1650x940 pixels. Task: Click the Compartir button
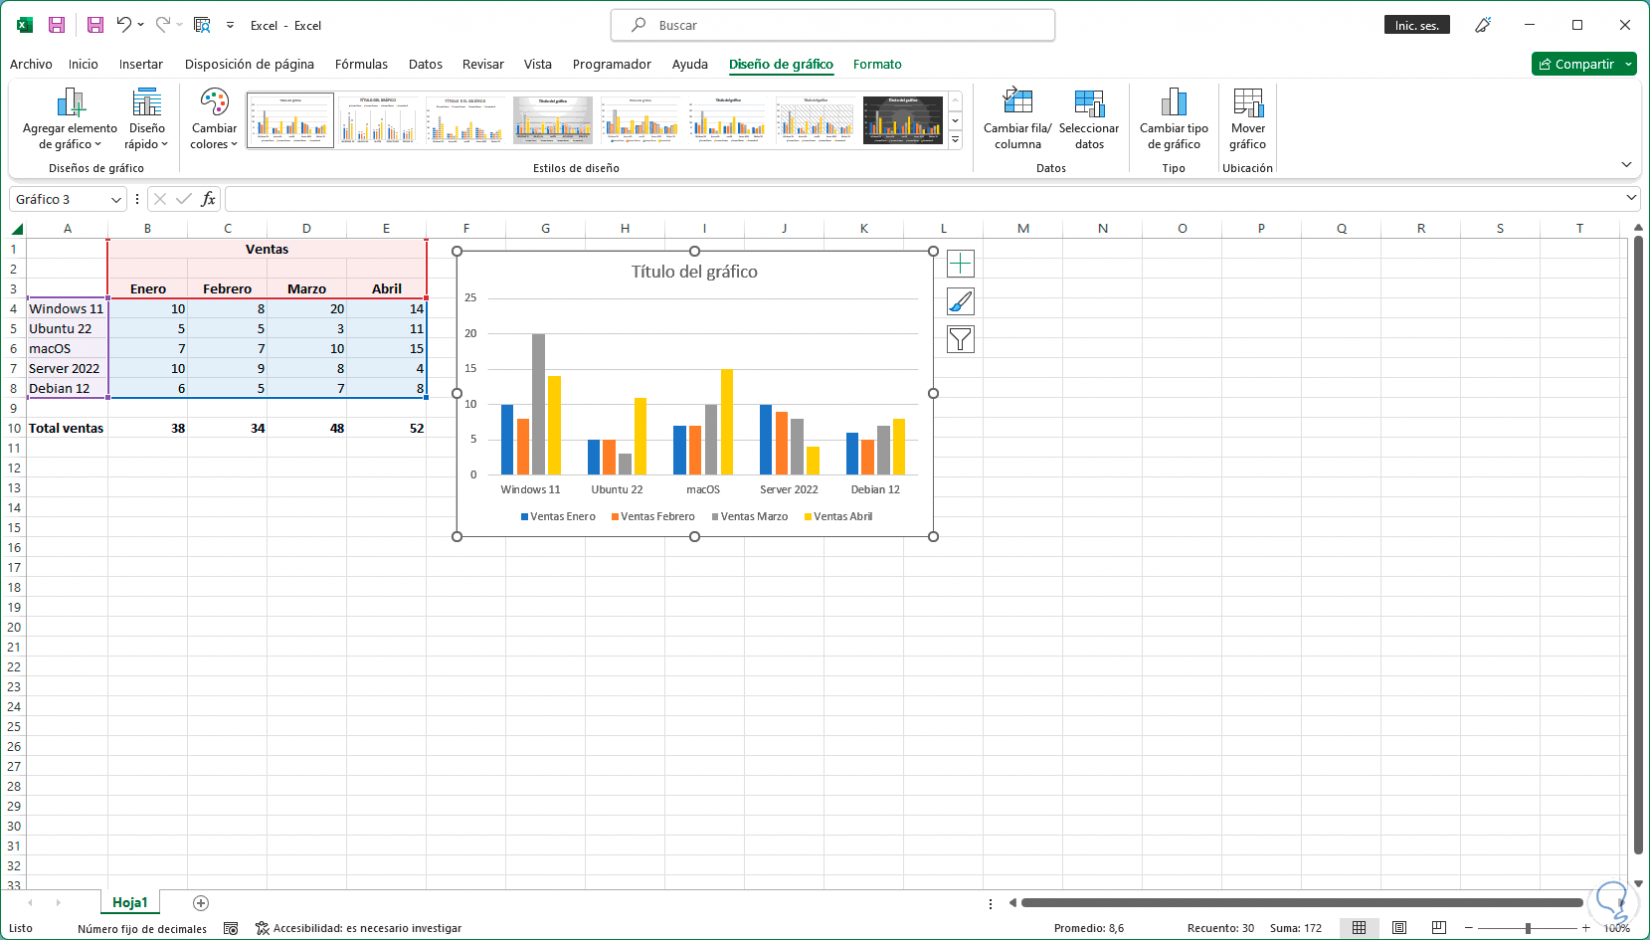1577,64
